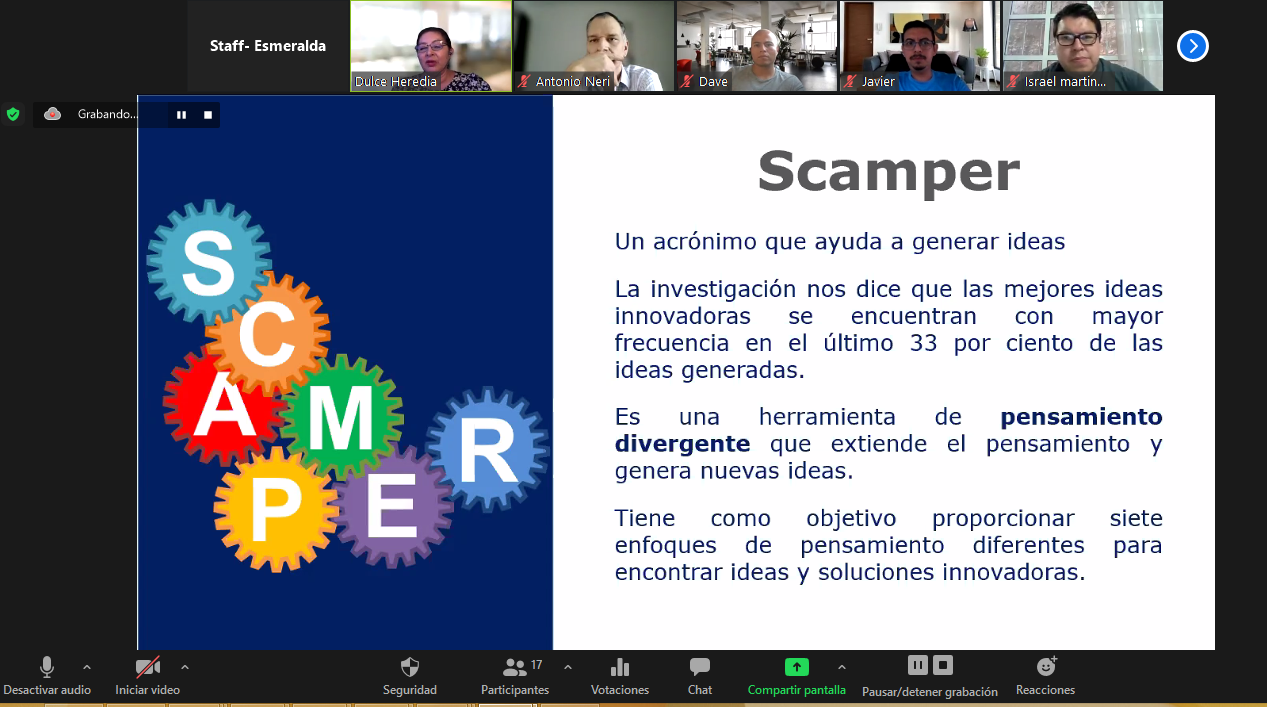Expand audio options arrow beside microphone
Viewport: 1267px width, 707px height.
click(87, 667)
